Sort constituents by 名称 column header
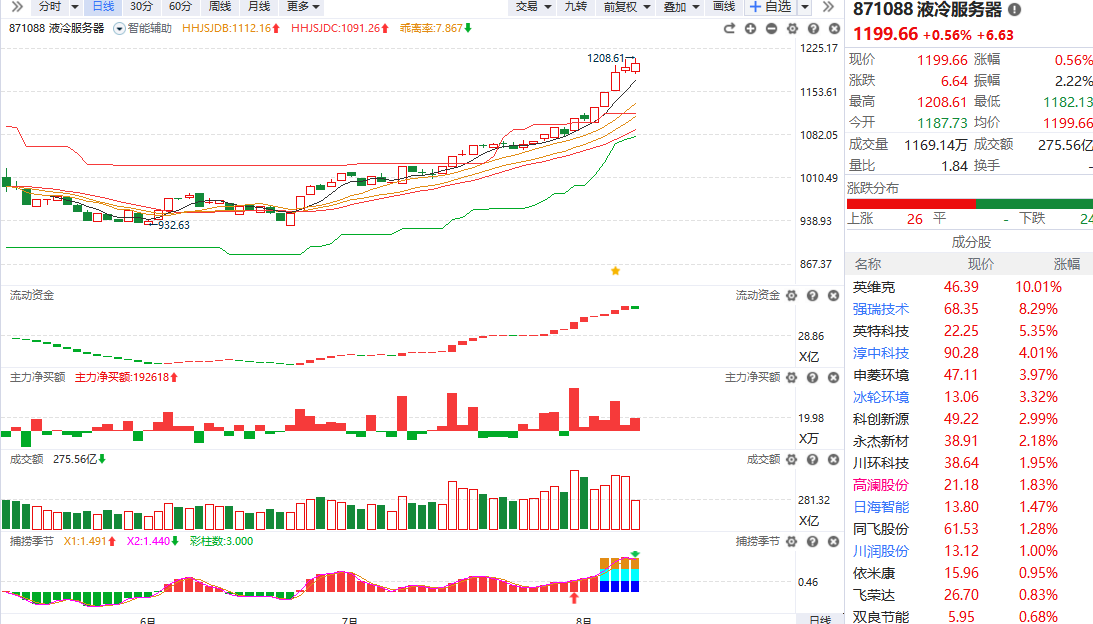This screenshot has height=624, width=1093. pyautogui.click(x=868, y=264)
